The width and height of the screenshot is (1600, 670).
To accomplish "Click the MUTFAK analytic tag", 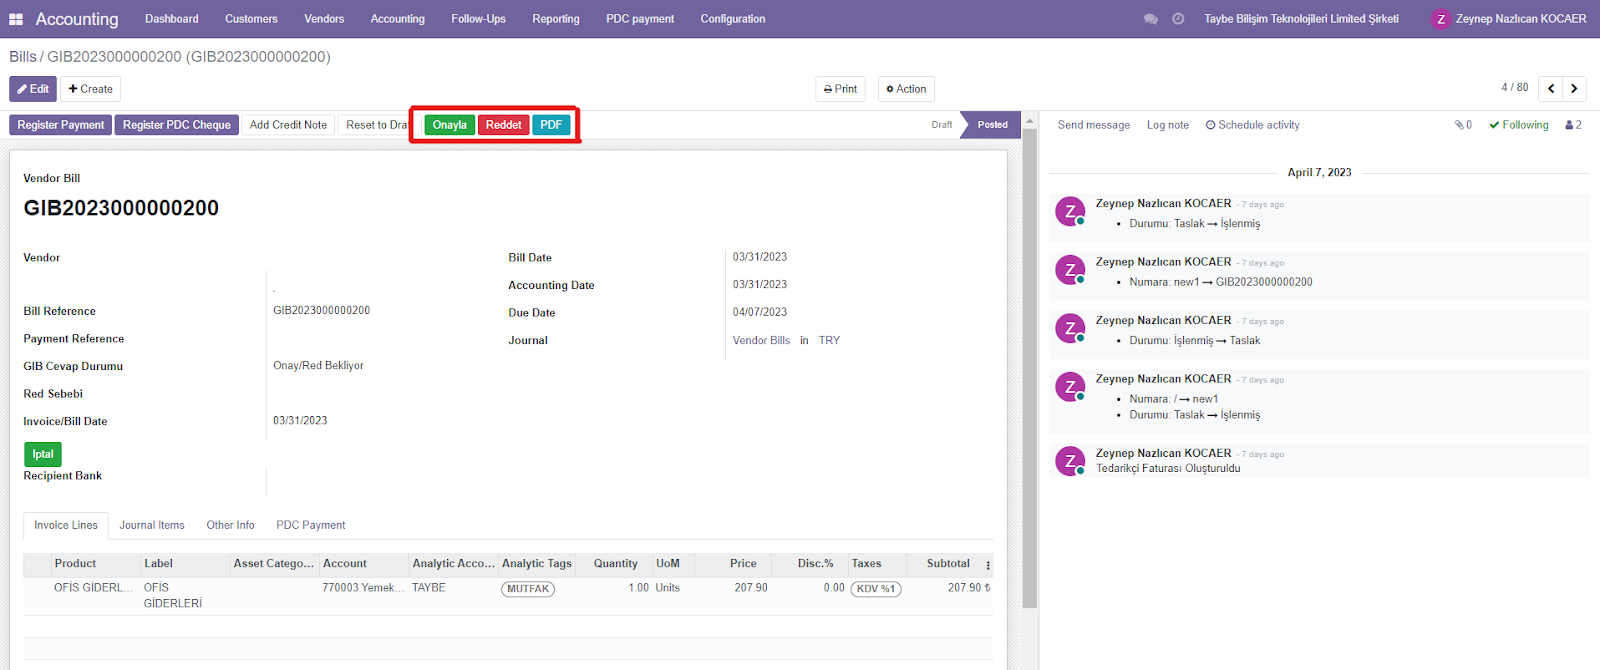I will point(528,589).
